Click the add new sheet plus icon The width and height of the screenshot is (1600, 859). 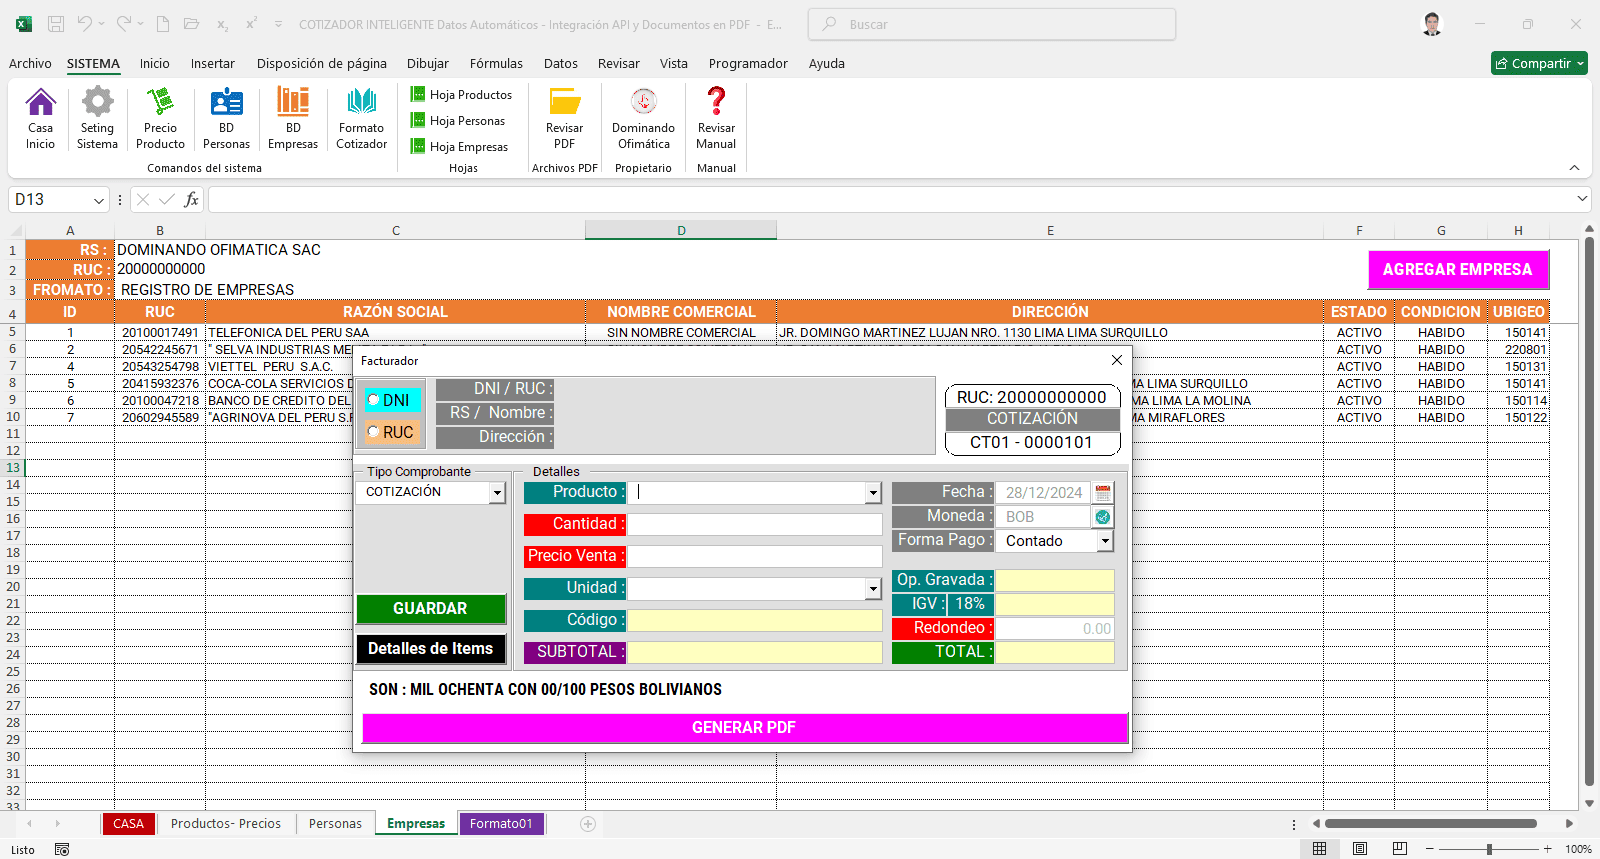click(x=588, y=824)
